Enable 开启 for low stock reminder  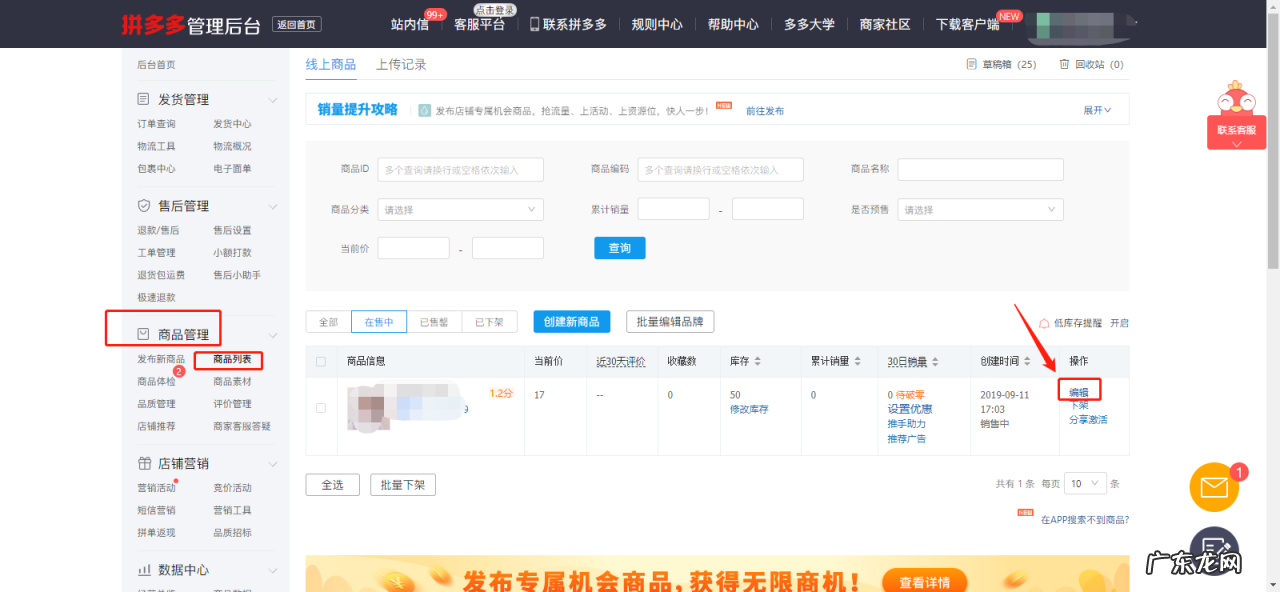[x=1121, y=322]
